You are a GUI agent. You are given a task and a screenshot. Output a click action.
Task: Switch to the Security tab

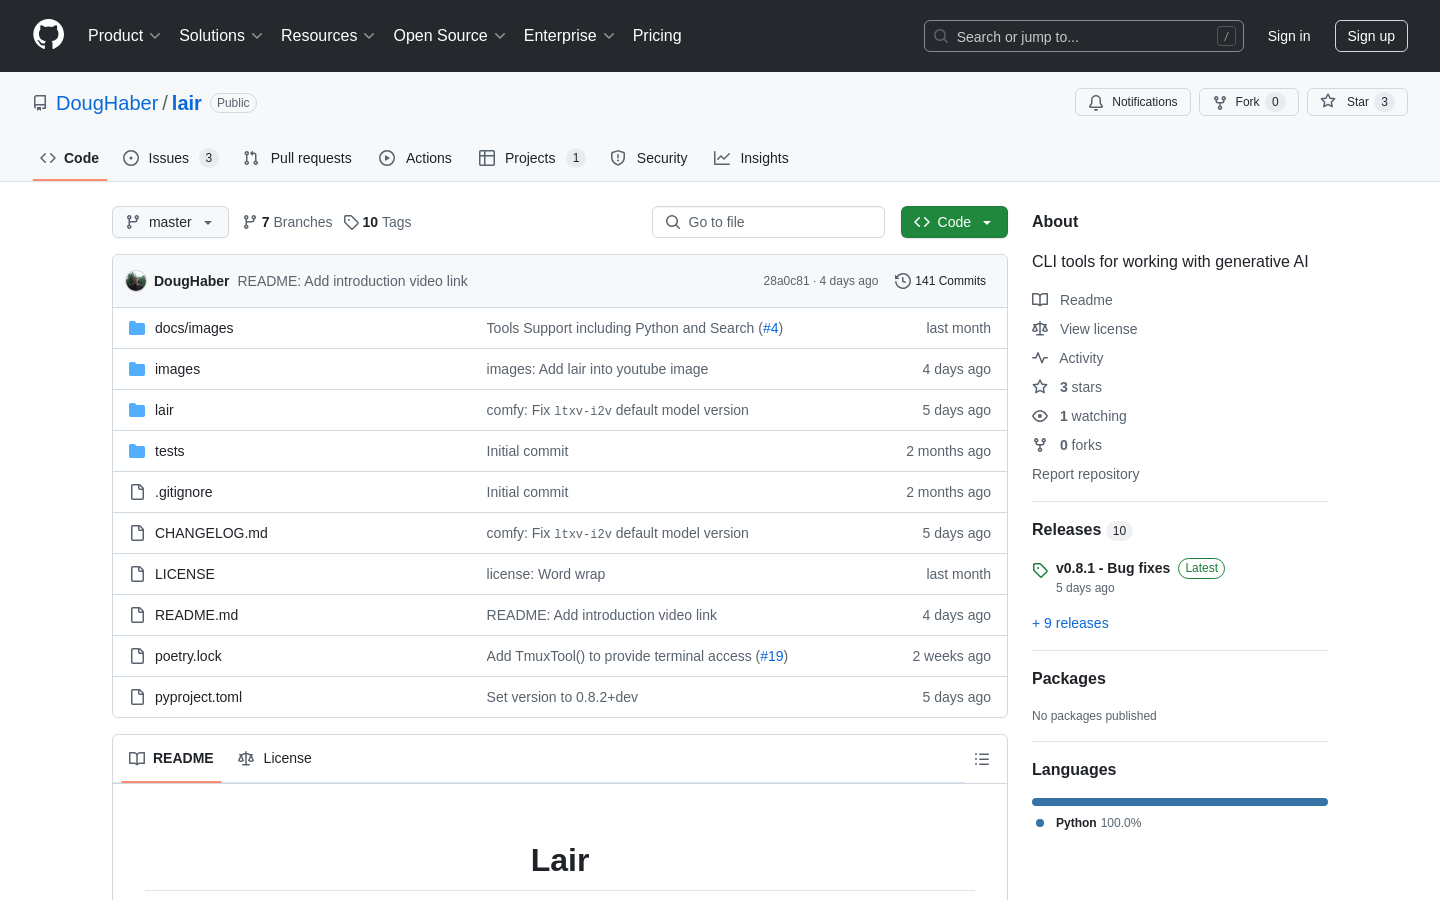(x=649, y=158)
